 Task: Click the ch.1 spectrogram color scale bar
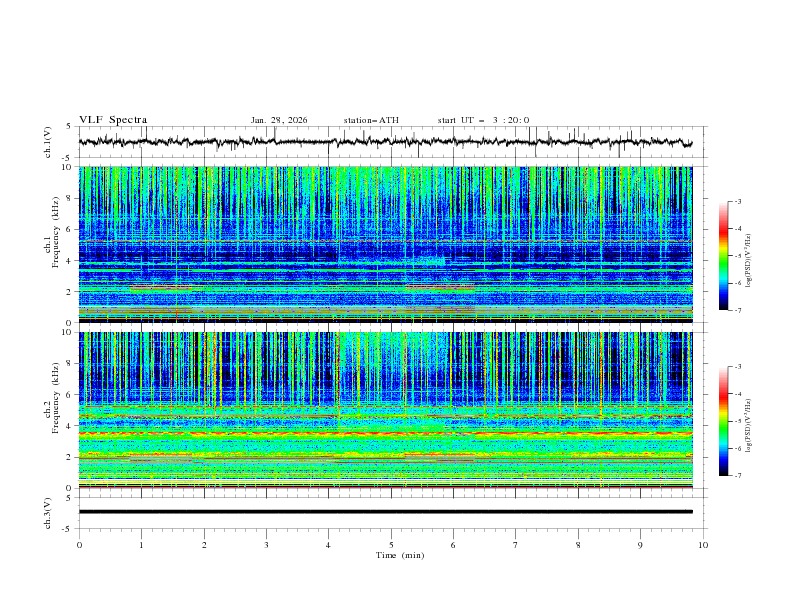click(x=723, y=256)
